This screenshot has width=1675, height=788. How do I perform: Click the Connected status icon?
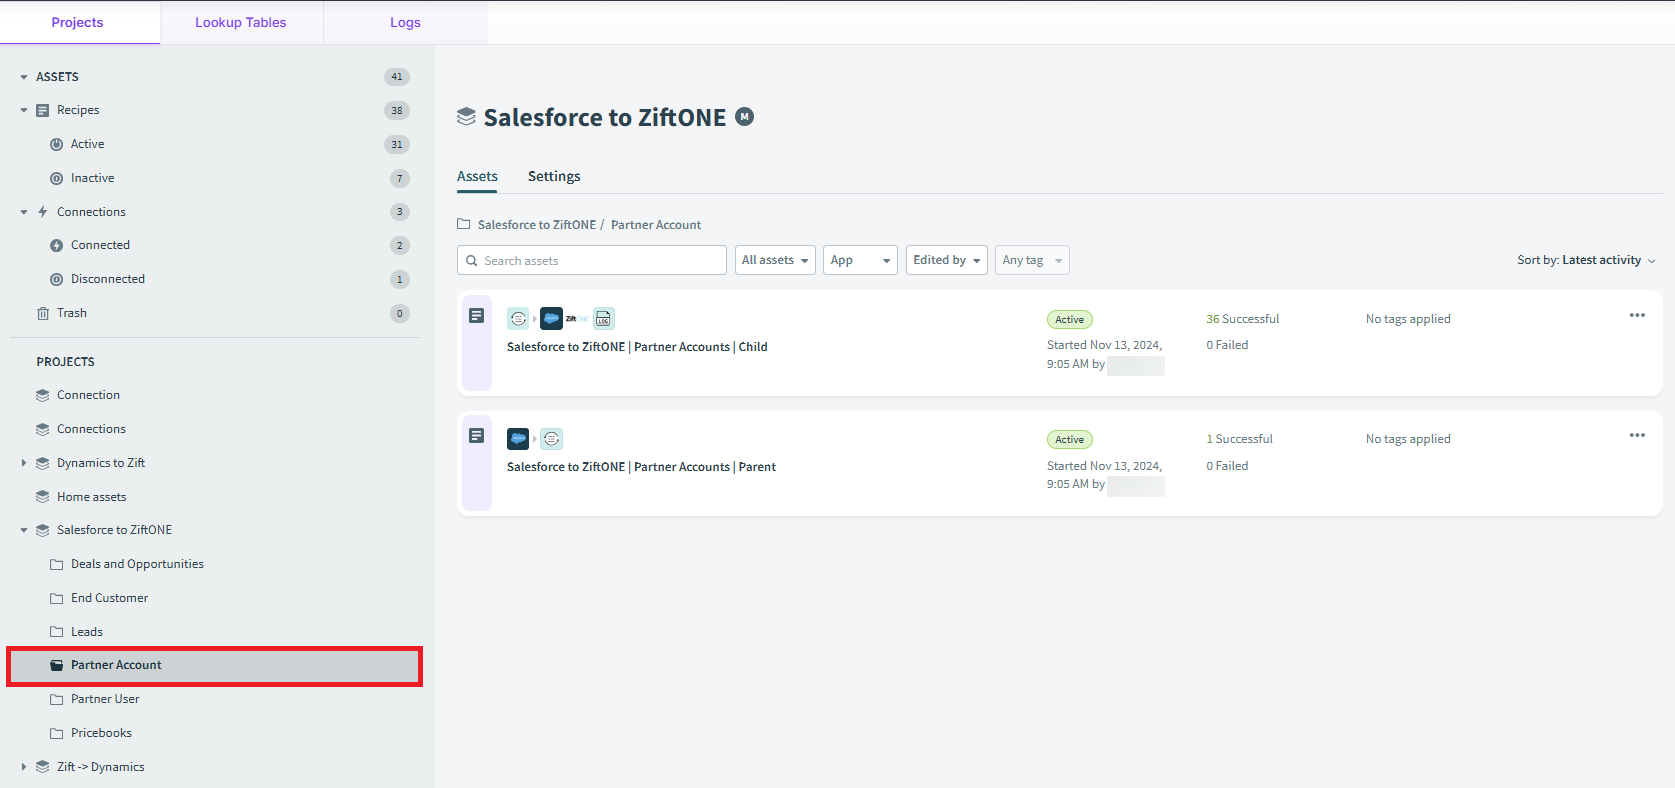[57, 245]
